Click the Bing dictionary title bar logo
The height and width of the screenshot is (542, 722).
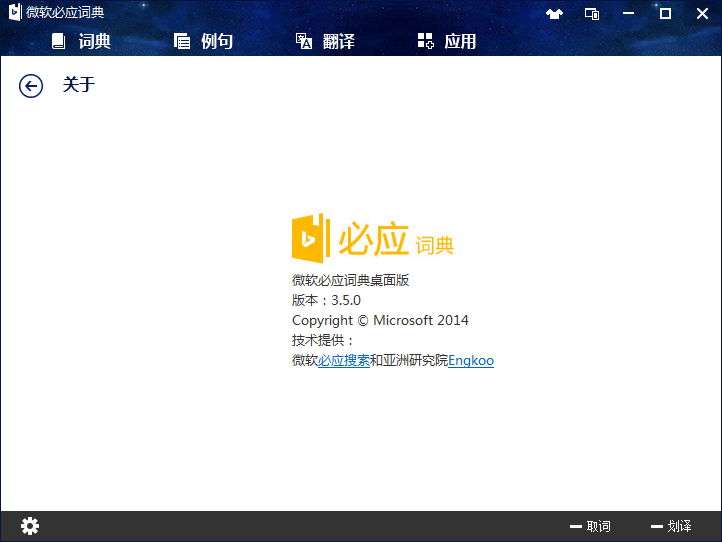tap(15, 12)
